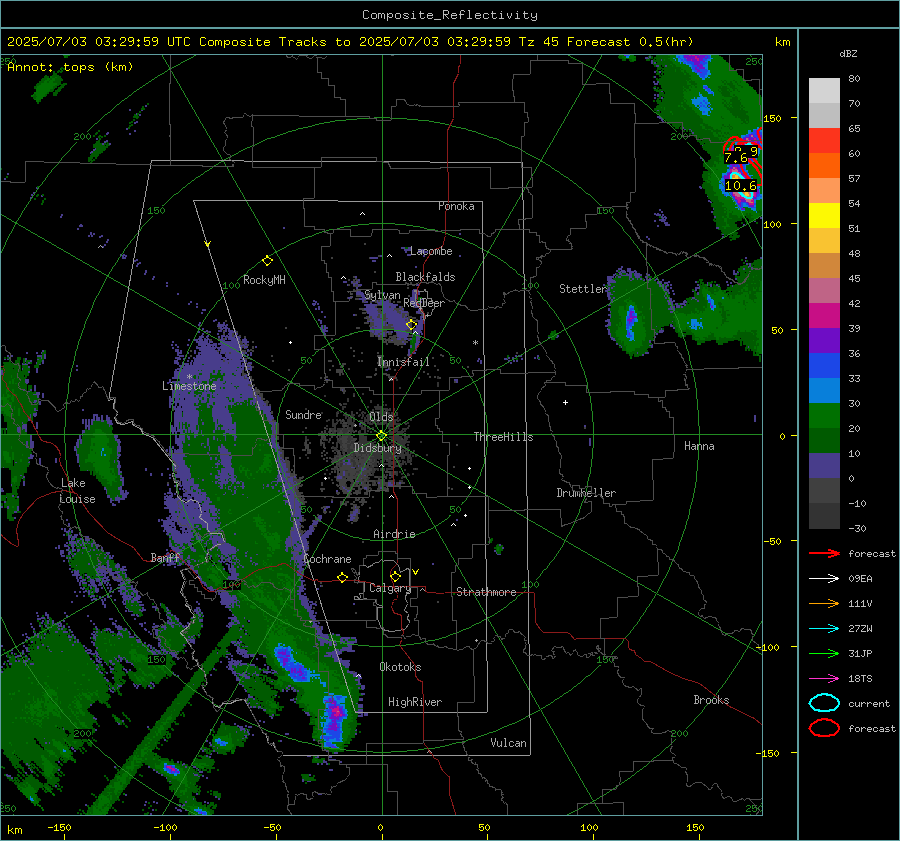
Task: Click the yellow diamond marker at RedDeer
Action: 411,325
